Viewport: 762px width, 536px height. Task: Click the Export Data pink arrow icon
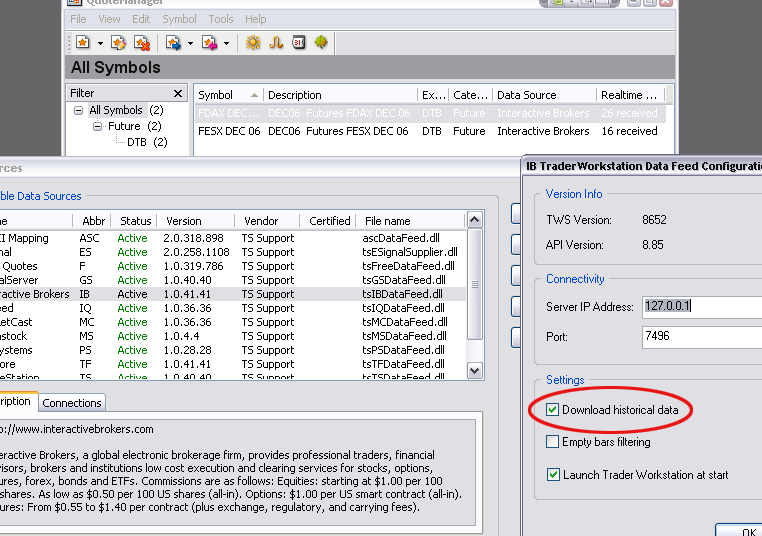click(x=209, y=43)
